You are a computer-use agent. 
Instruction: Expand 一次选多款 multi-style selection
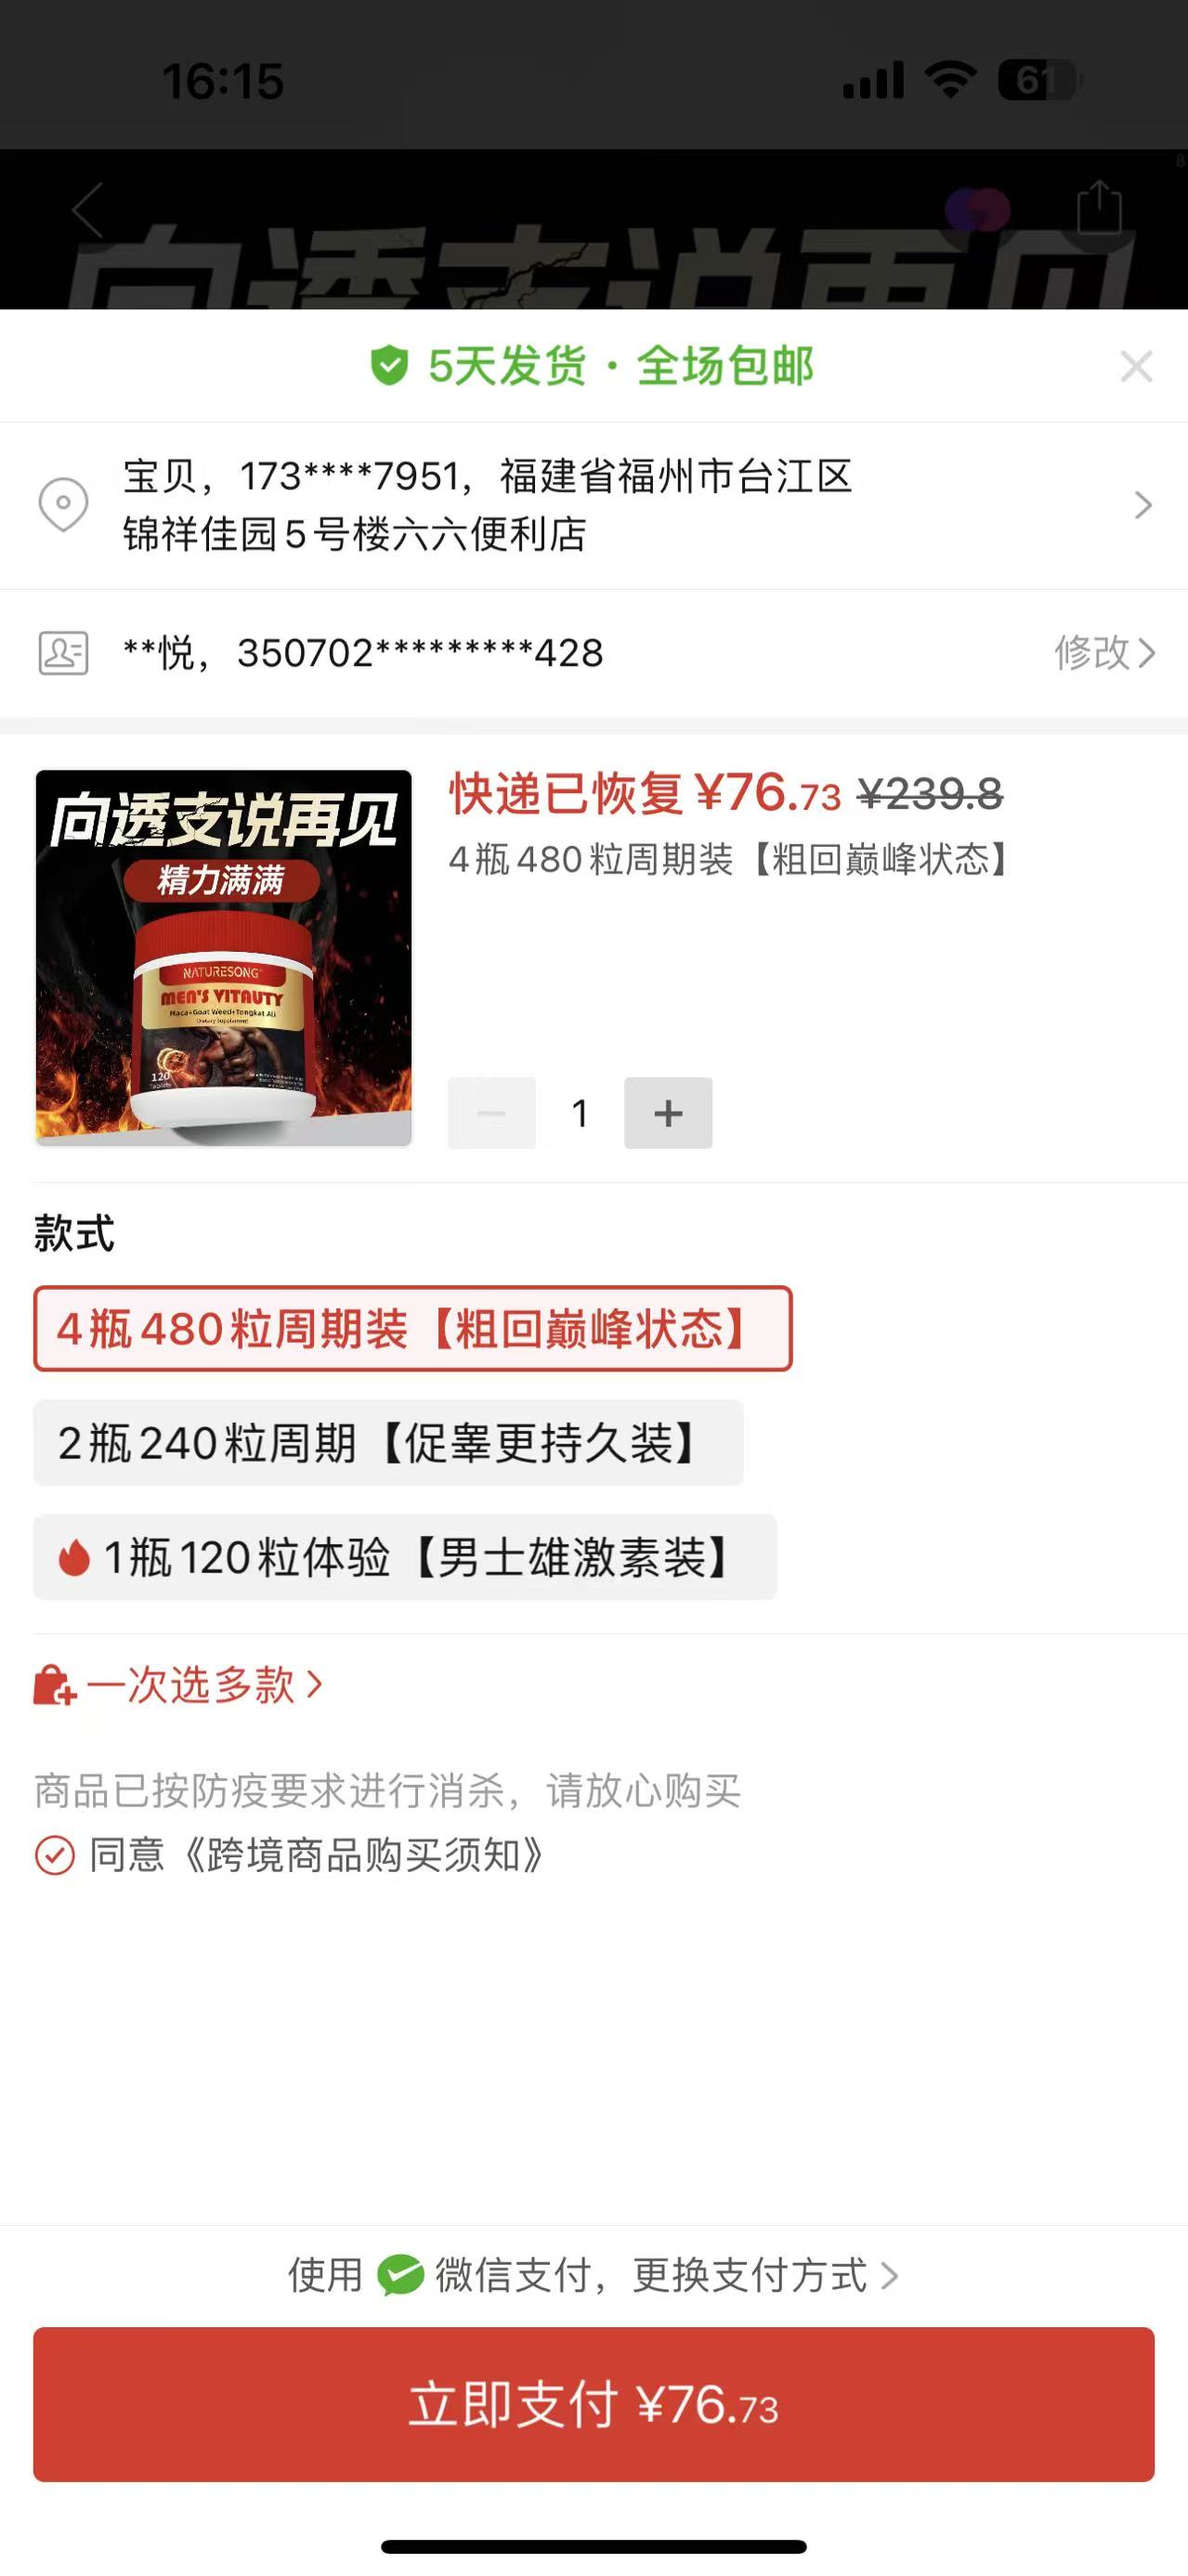click(x=204, y=1685)
